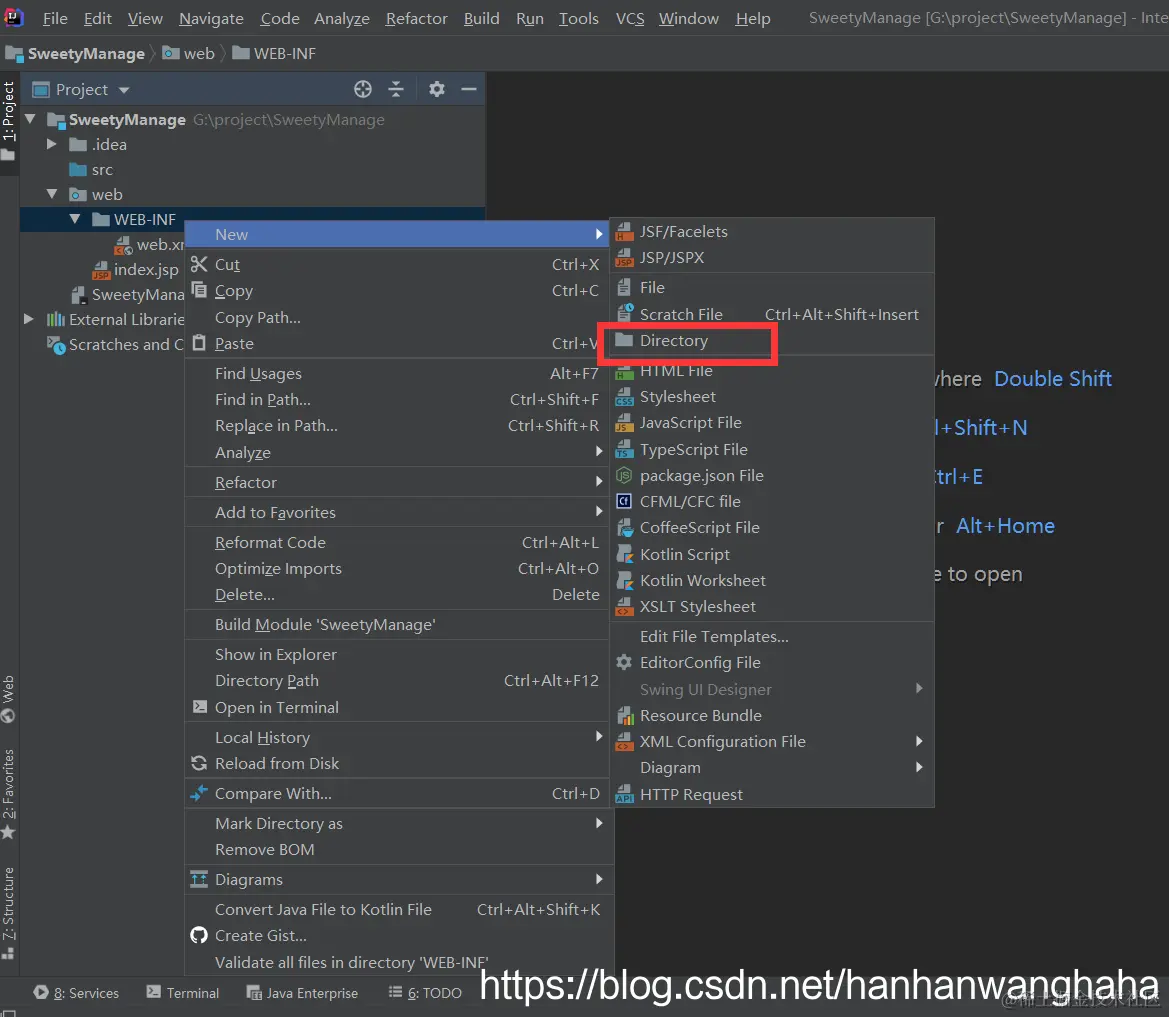Click the Reload from Disk icon
1169x1017 pixels.
pos(198,763)
